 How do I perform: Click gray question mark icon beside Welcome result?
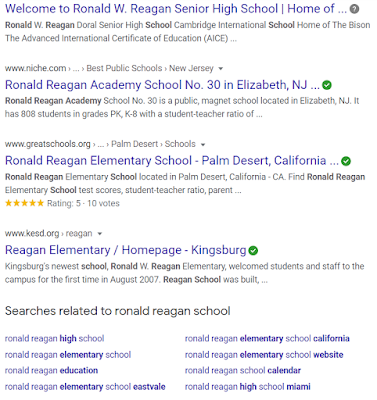click(x=354, y=9)
